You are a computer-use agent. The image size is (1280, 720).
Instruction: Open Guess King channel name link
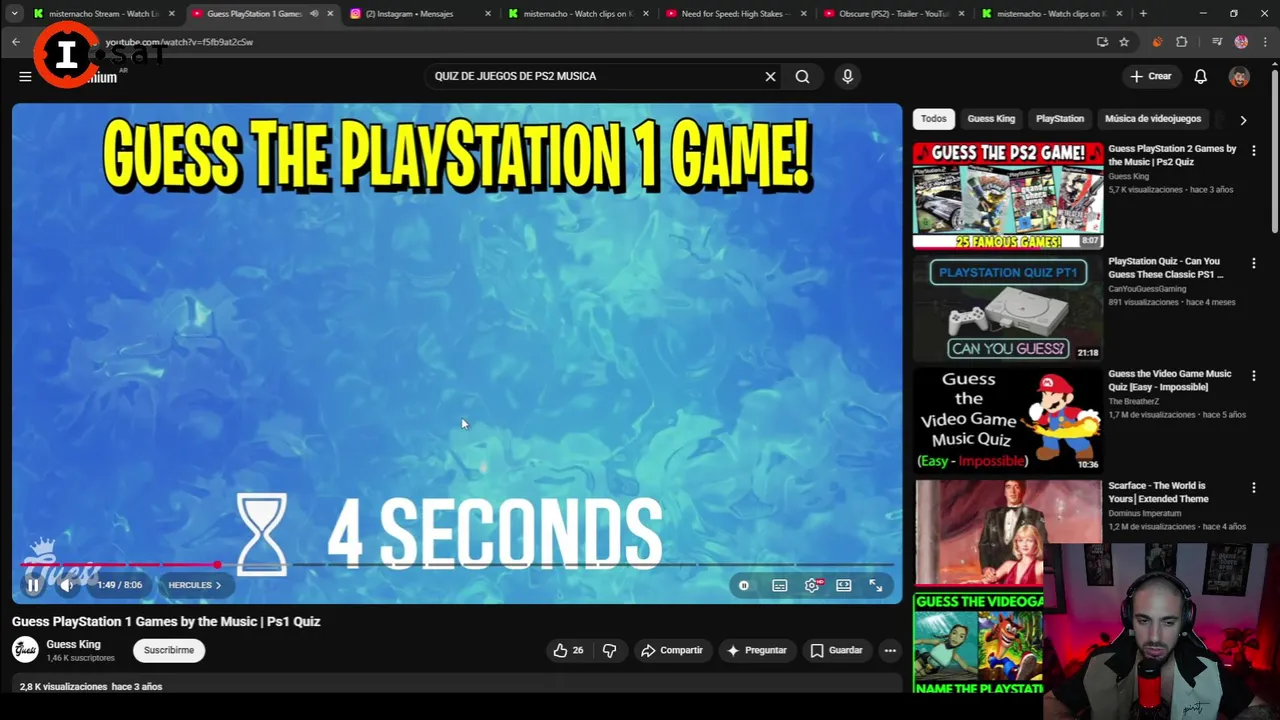click(x=73, y=645)
